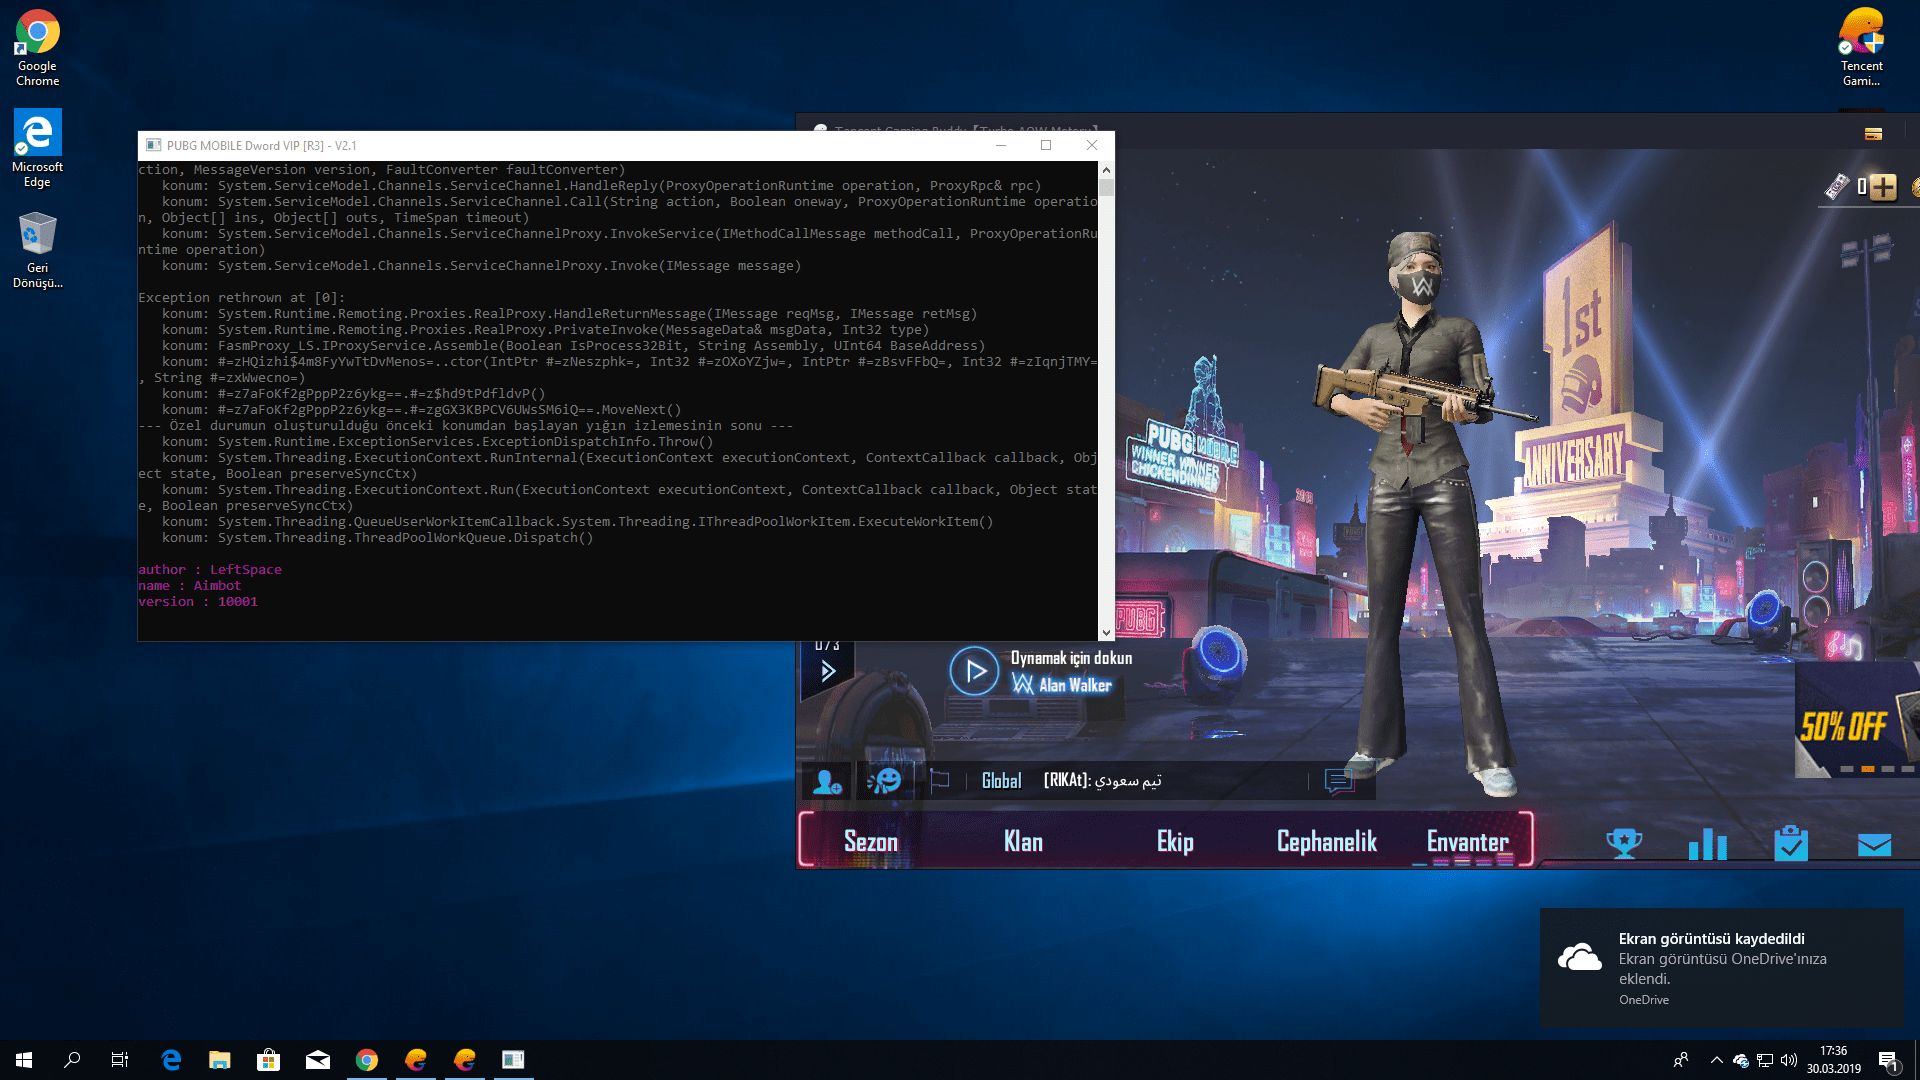
Task: Switch to Chrome on the taskbar
Action: [x=367, y=1060]
